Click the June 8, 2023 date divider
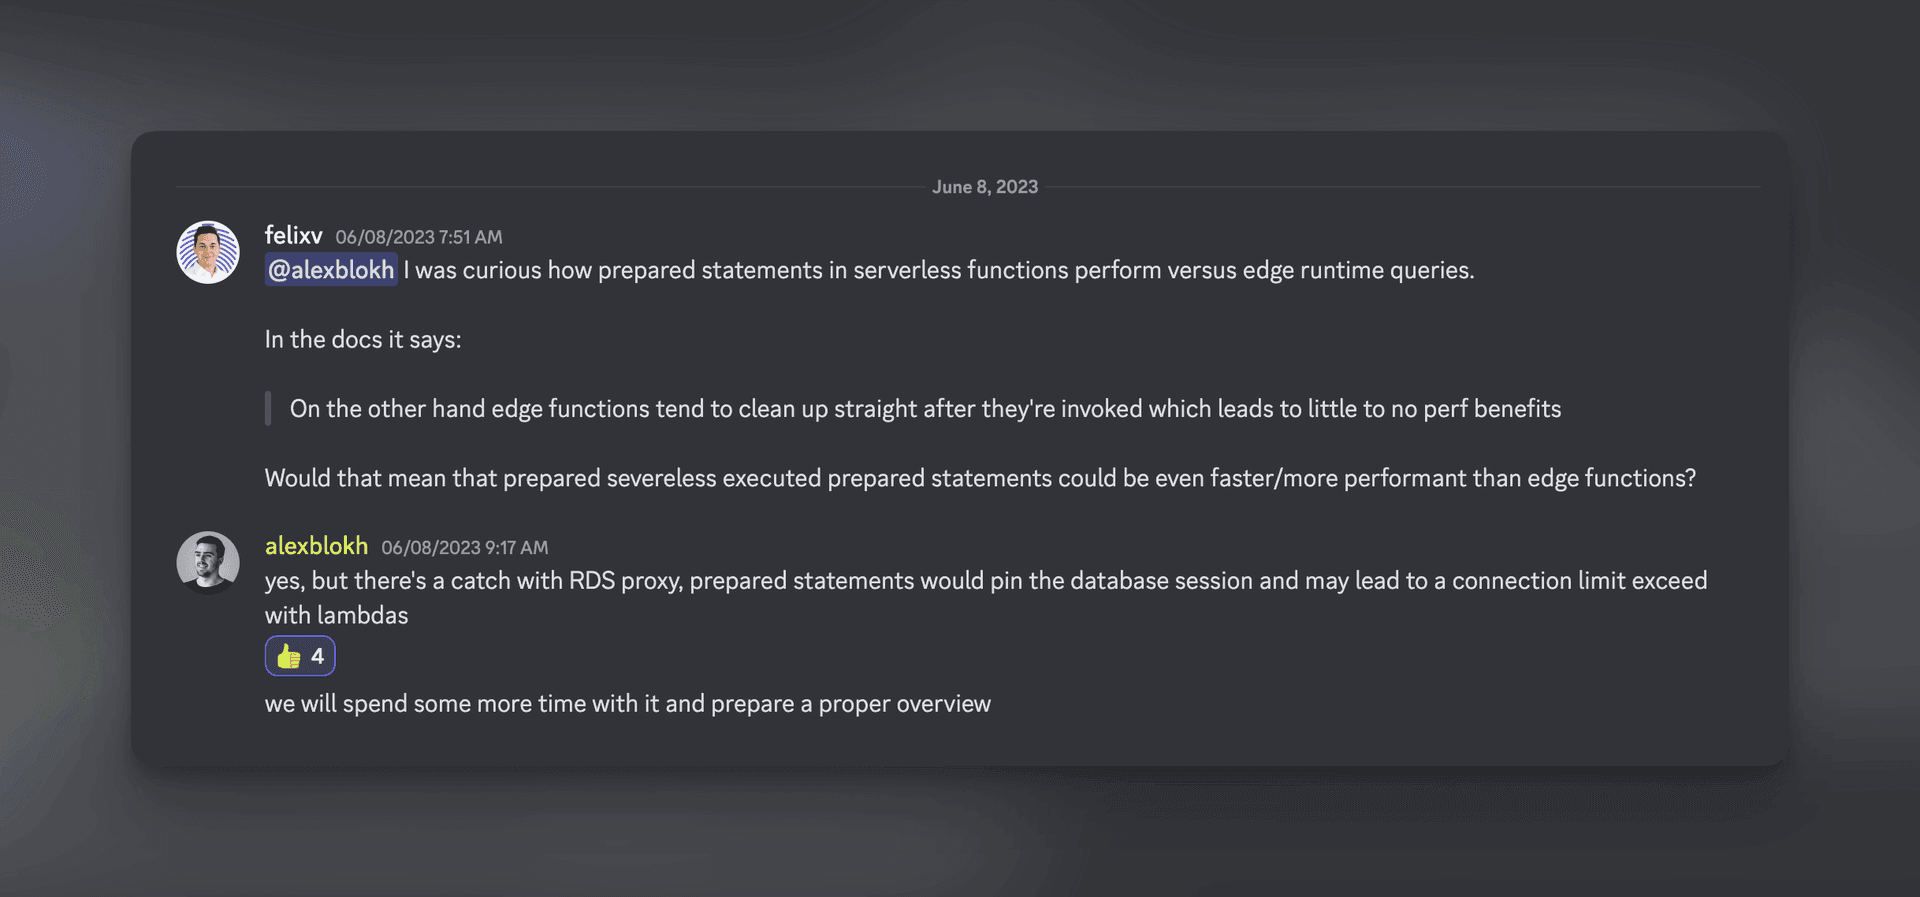This screenshot has height=897, width=1920. (984, 187)
